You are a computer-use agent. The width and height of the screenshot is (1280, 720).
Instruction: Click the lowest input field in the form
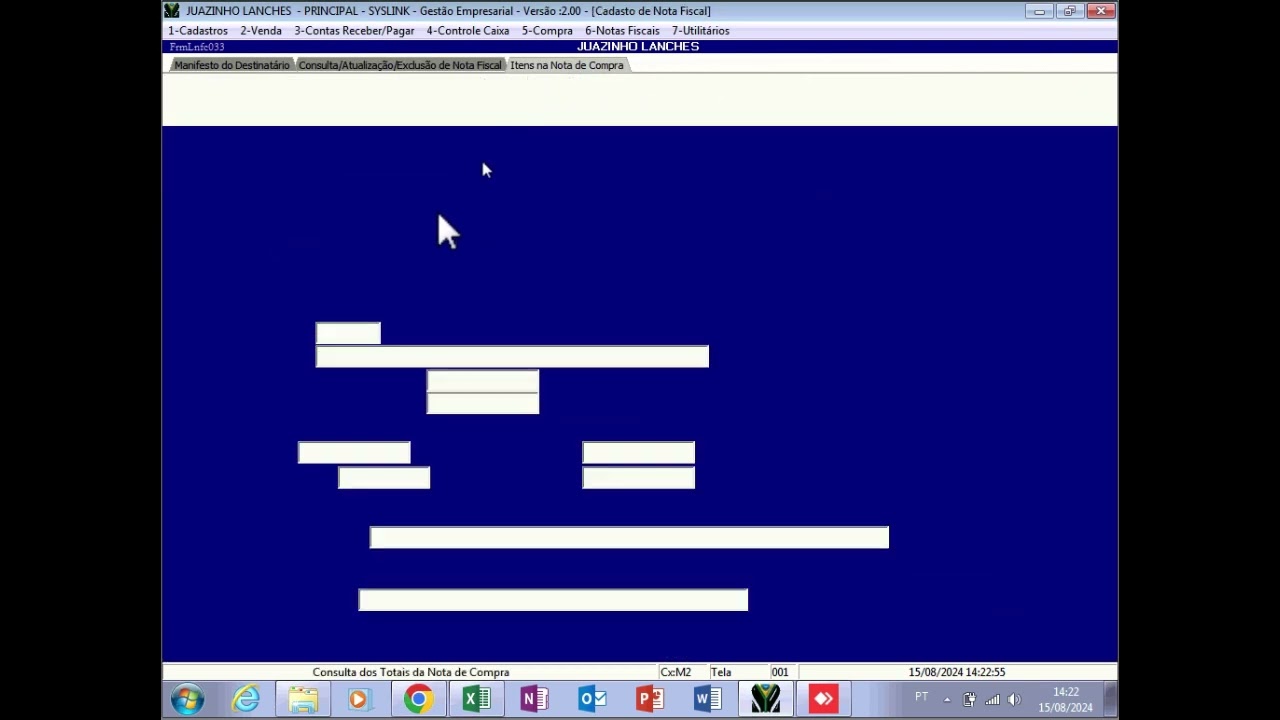[x=553, y=600]
